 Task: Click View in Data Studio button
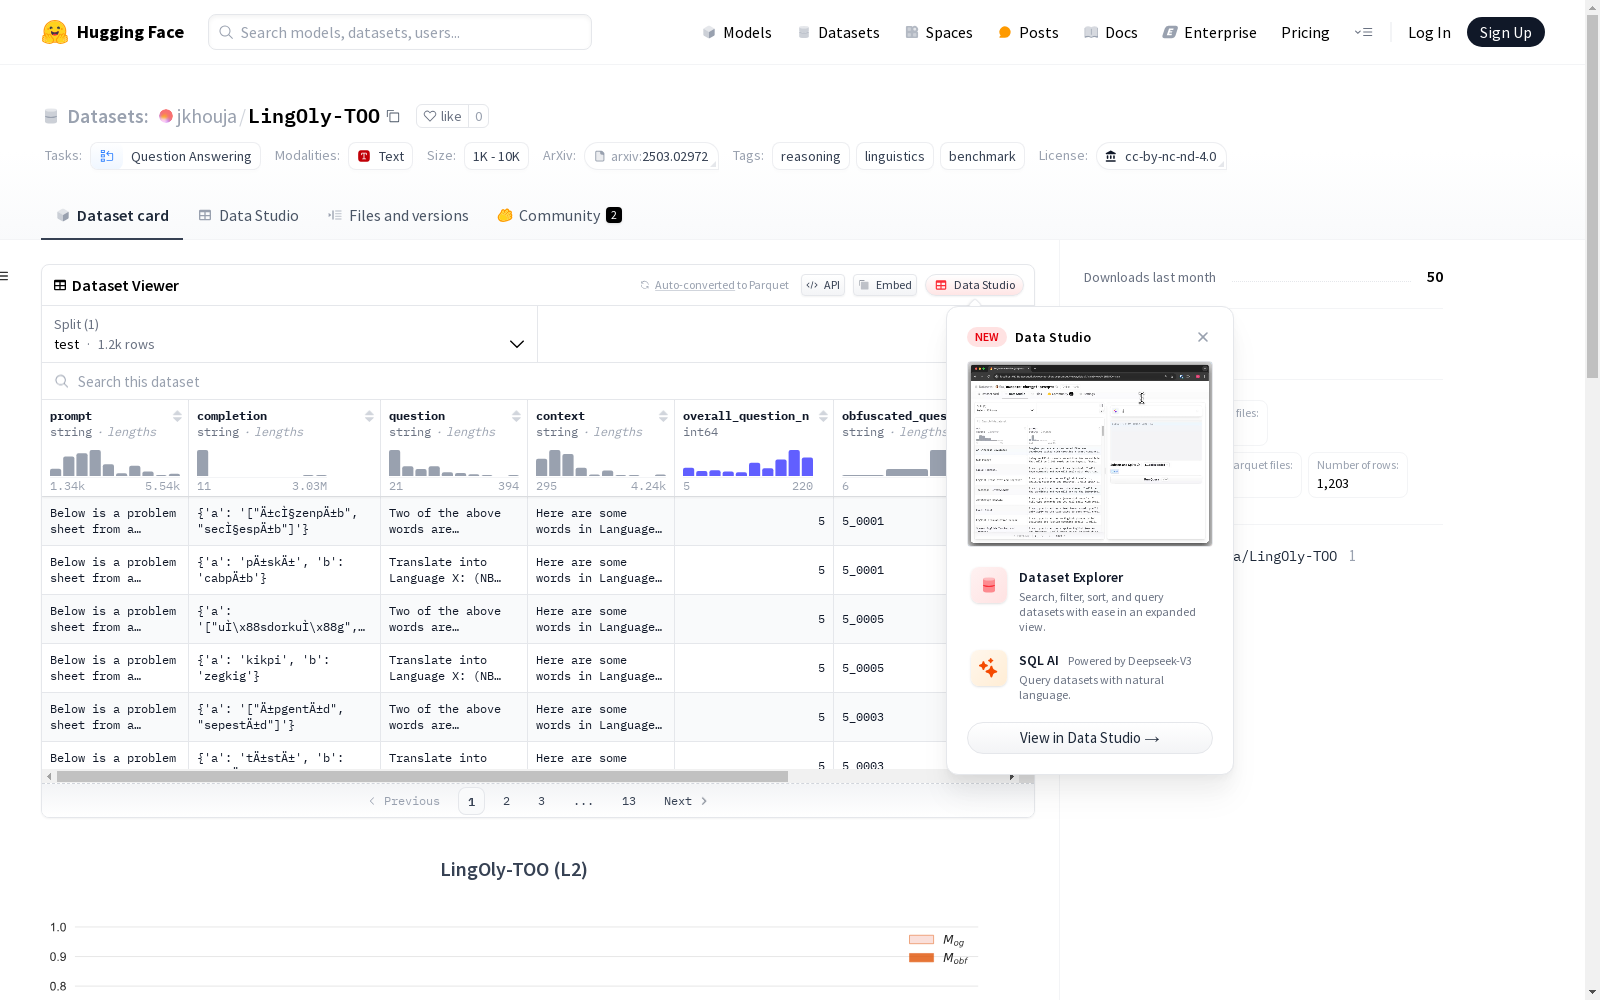tap(1090, 738)
